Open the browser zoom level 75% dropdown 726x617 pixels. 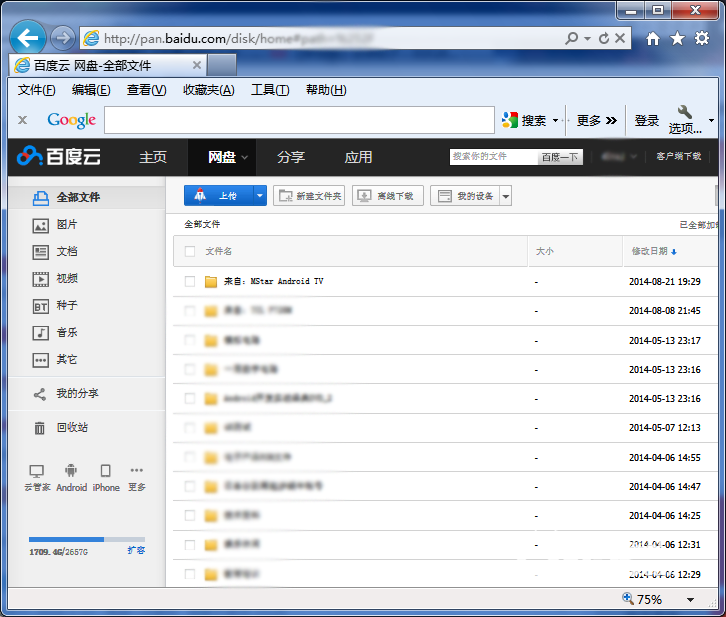click(x=690, y=600)
